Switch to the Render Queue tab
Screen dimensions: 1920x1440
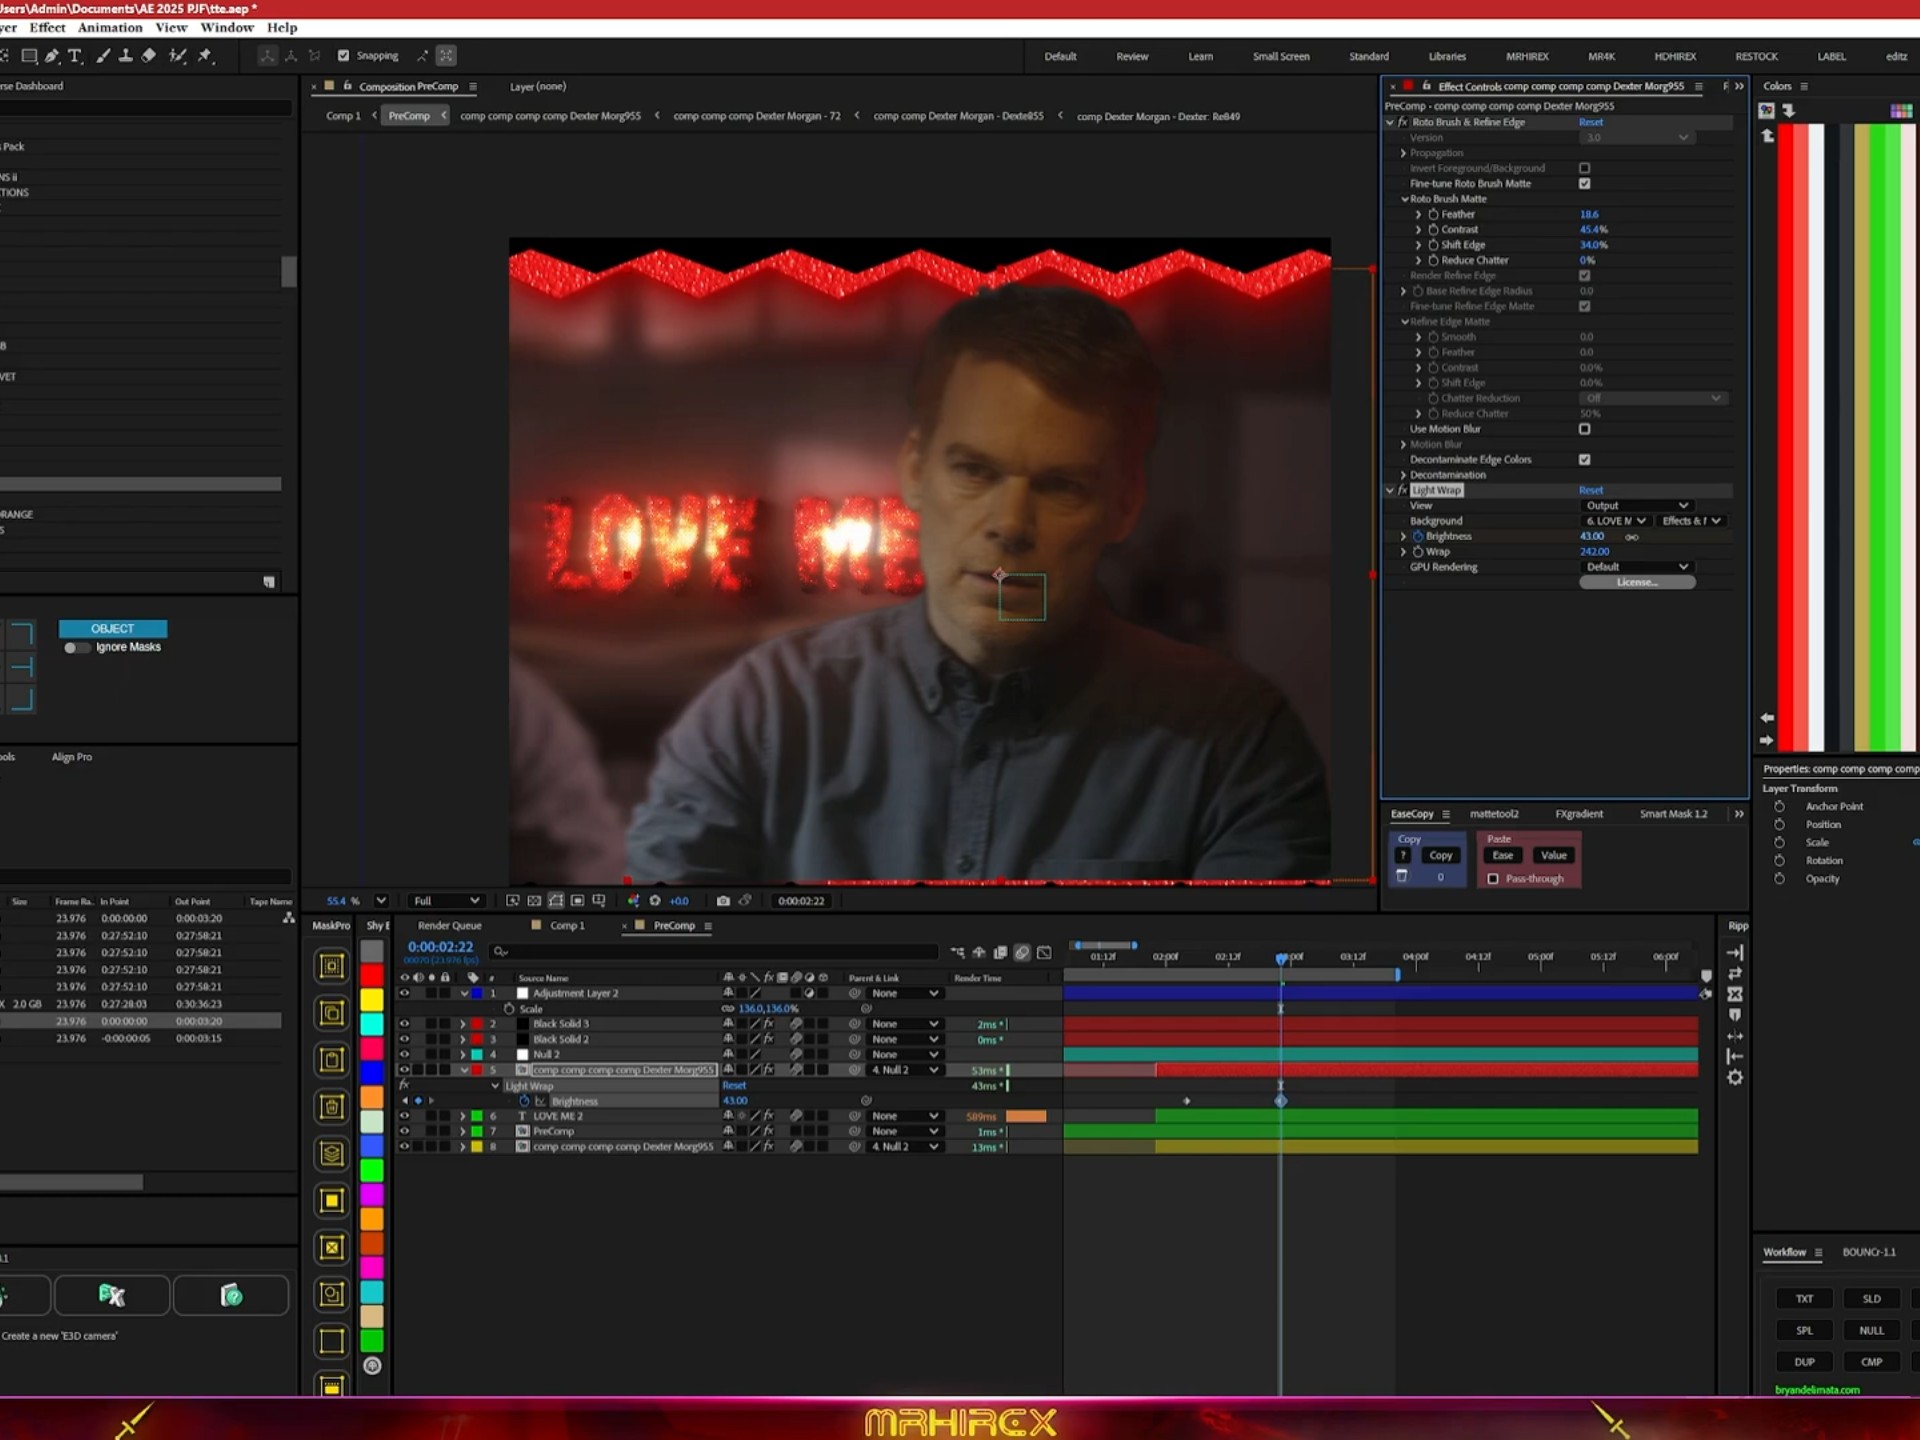pyautogui.click(x=449, y=926)
